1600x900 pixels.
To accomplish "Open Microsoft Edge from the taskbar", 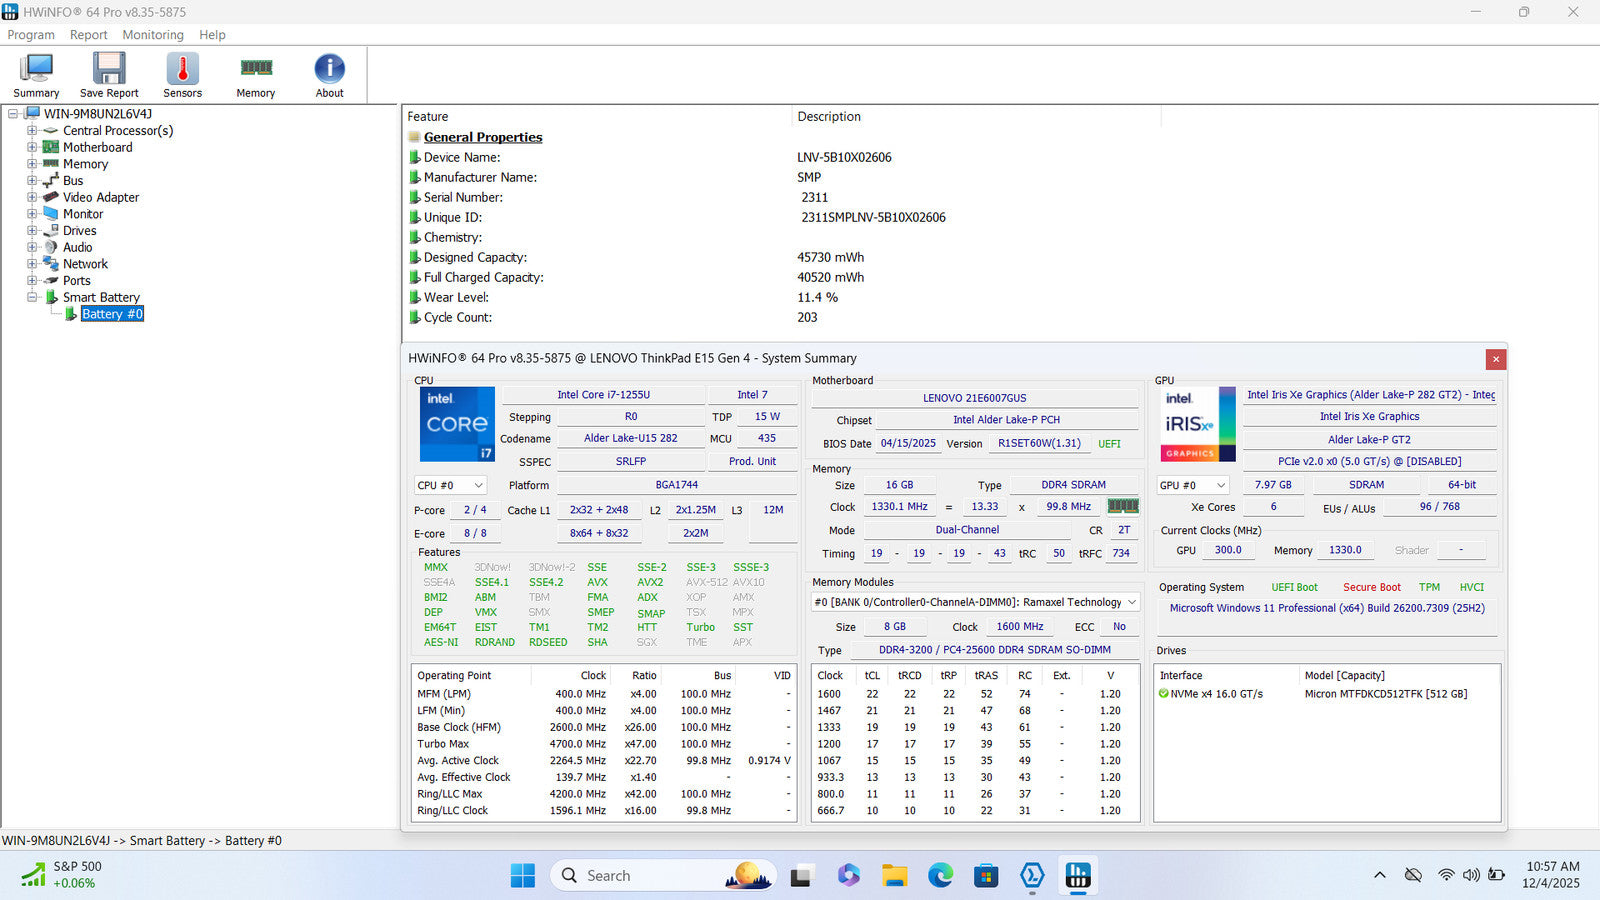I will pos(940,876).
